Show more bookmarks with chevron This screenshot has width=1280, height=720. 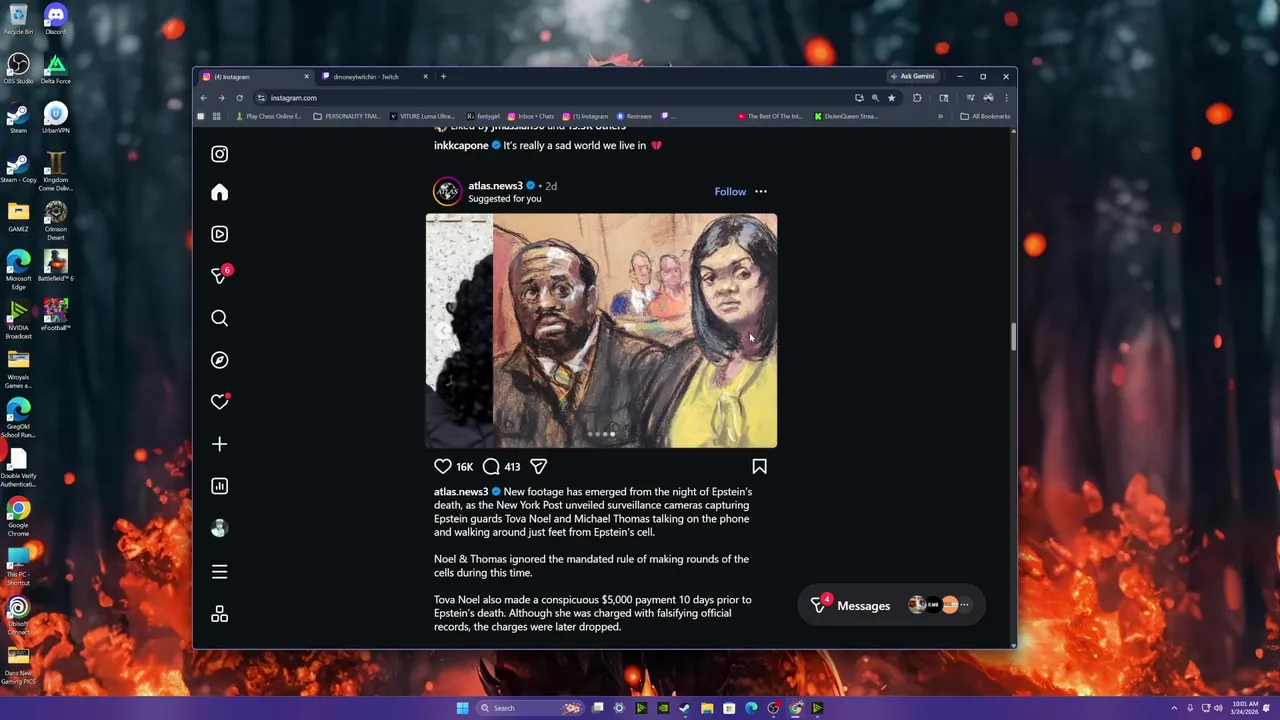click(x=940, y=116)
